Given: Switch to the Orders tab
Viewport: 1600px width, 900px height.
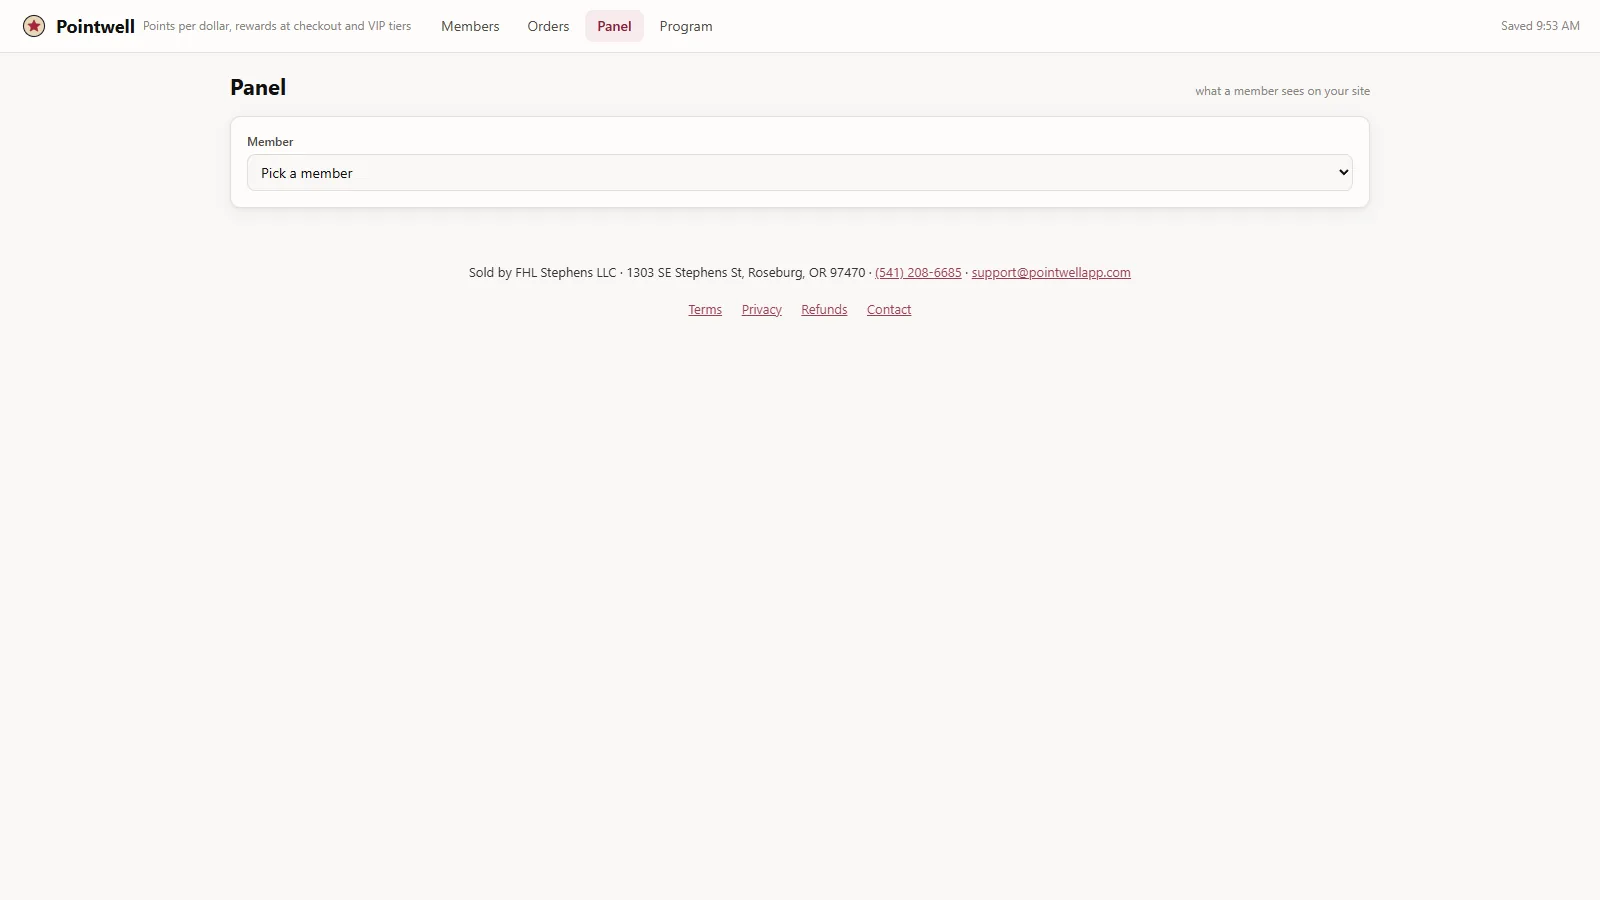Looking at the screenshot, I should (x=548, y=26).
